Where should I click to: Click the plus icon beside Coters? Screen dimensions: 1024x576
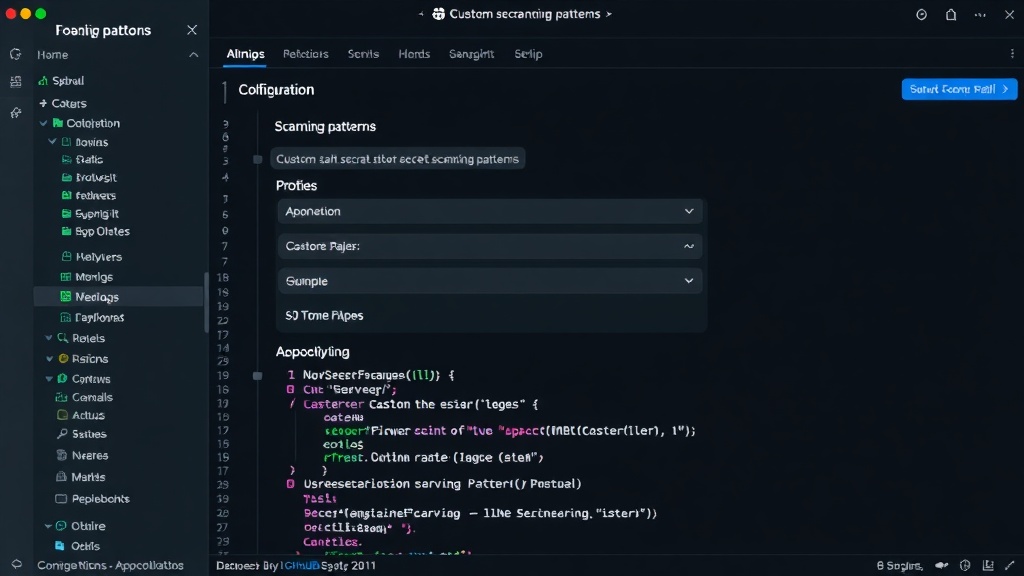coord(43,103)
